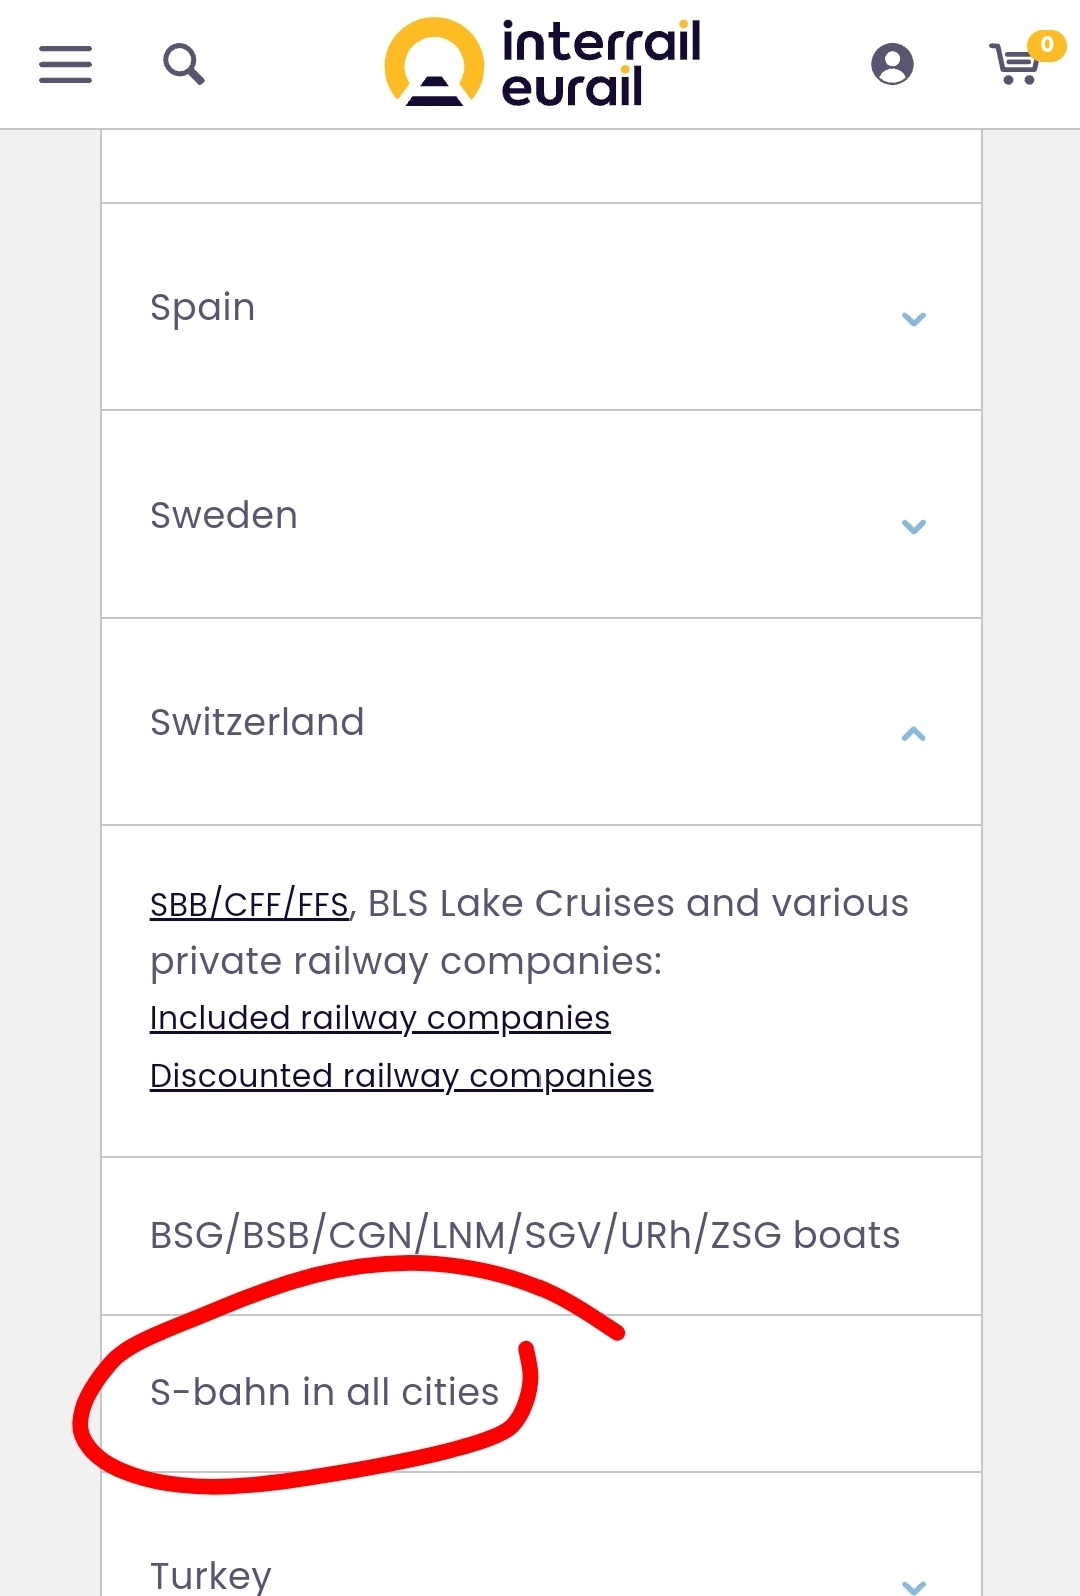The image size is (1080, 1596).
Task: View the shopping cart
Action: pos(1014,65)
